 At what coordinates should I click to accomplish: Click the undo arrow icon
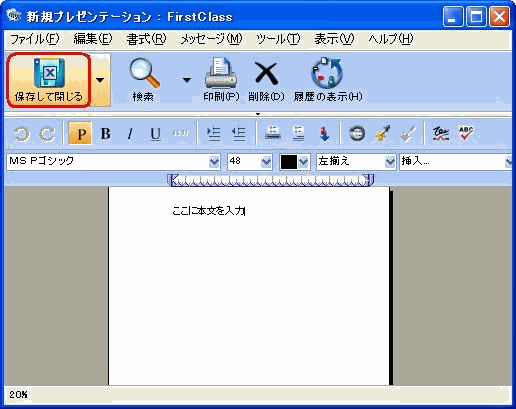[x=22, y=134]
